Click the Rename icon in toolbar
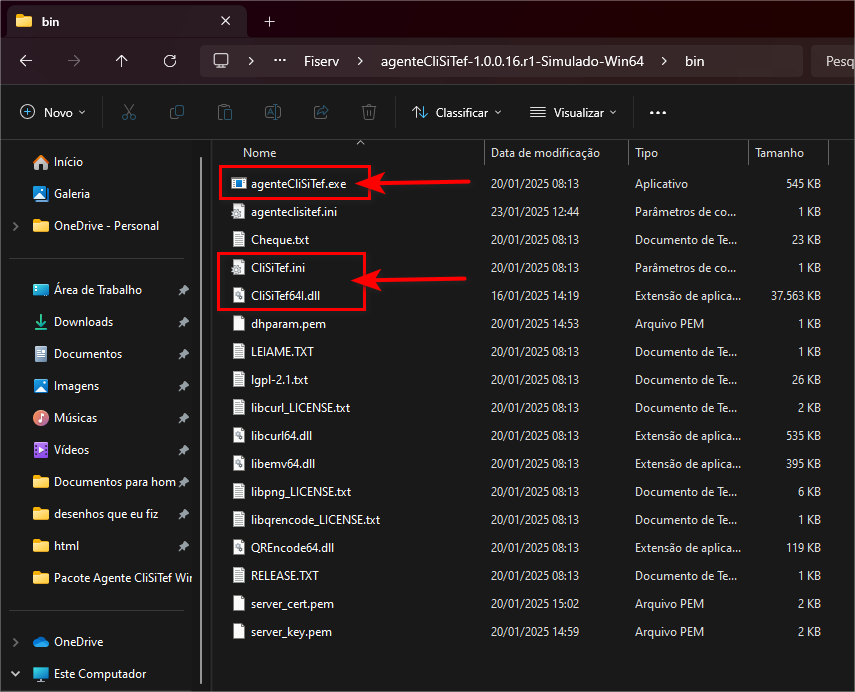Image resolution: width=855 pixels, height=692 pixels. (x=272, y=112)
